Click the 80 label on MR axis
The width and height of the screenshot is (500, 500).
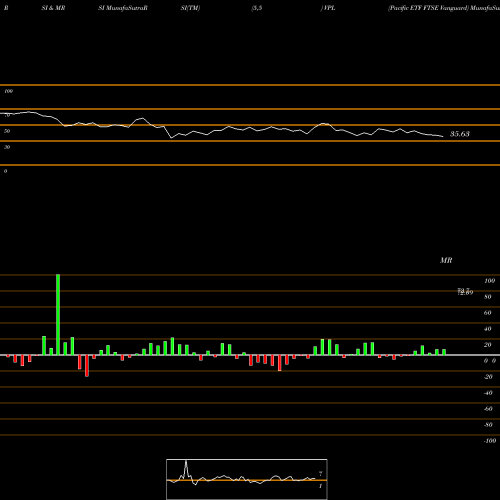(487, 297)
